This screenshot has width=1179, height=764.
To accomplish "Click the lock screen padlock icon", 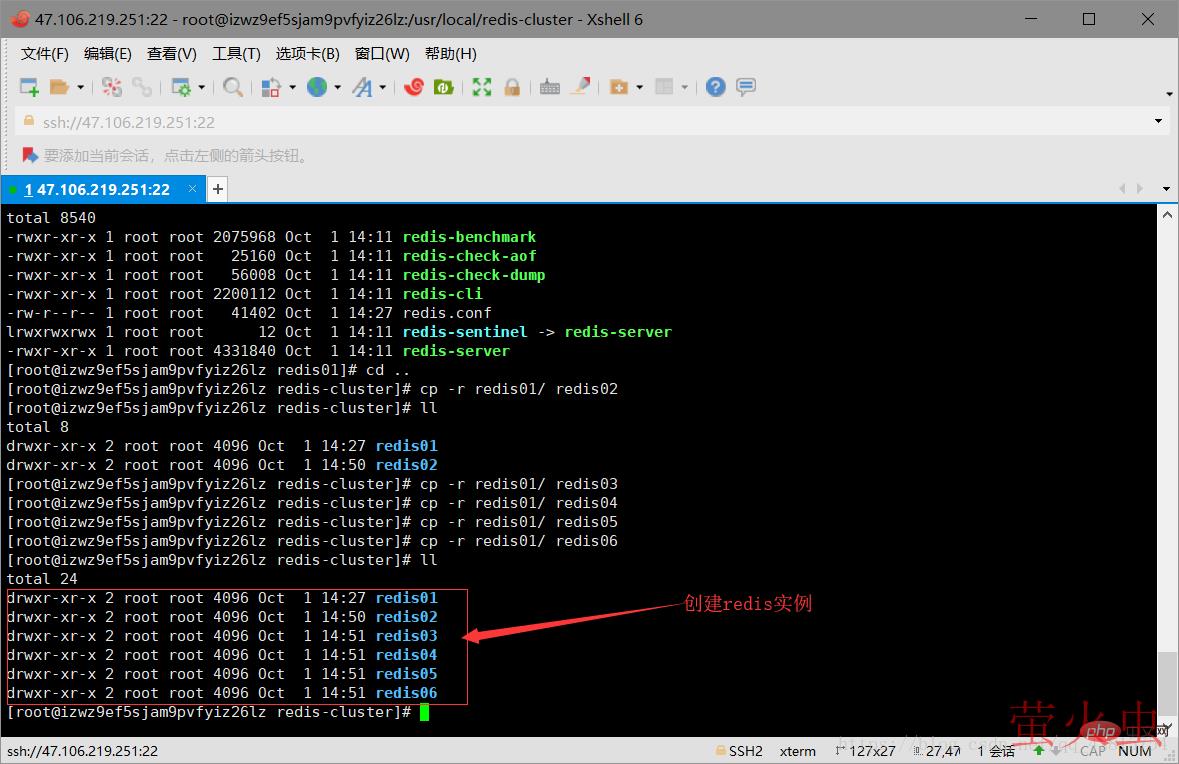I will point(512,88).
